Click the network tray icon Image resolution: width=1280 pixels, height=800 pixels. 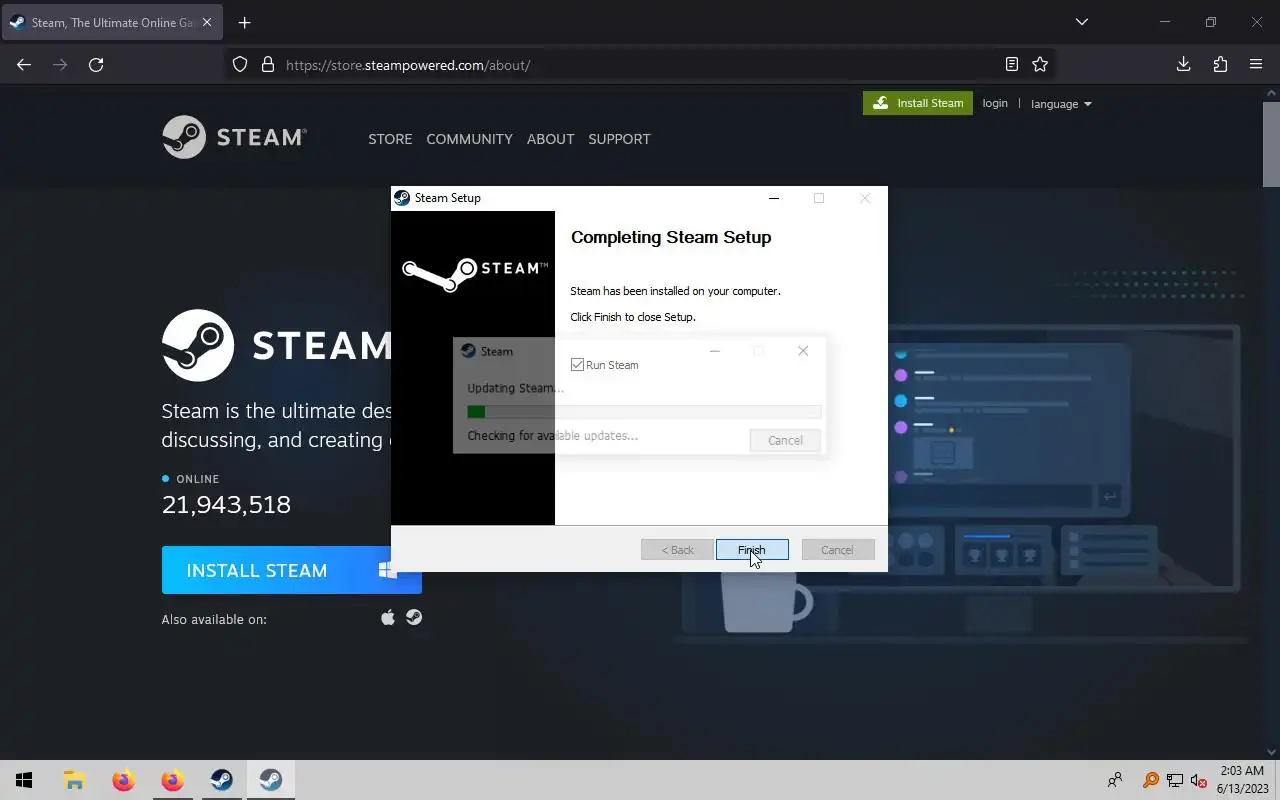[x=1174, y=780]
